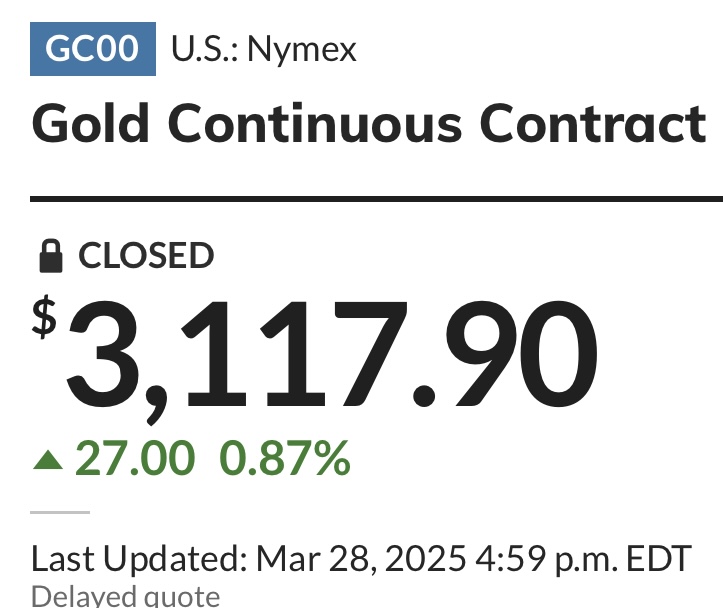Click the word Nymex
723x608 pixels.
click(x=302, y=50)
